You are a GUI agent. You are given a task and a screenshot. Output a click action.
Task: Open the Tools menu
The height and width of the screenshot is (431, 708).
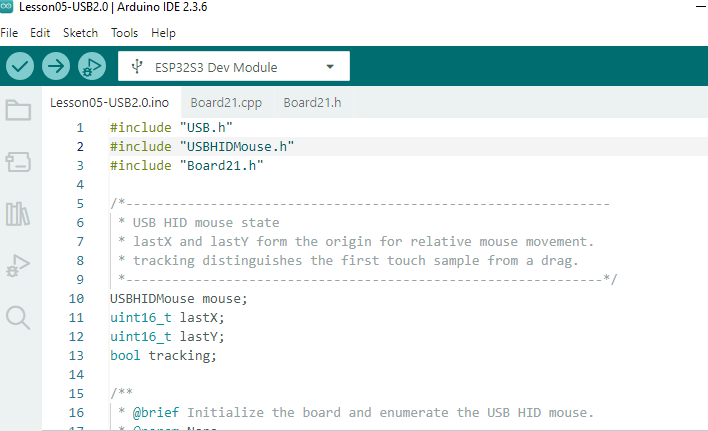click(124, 33)
